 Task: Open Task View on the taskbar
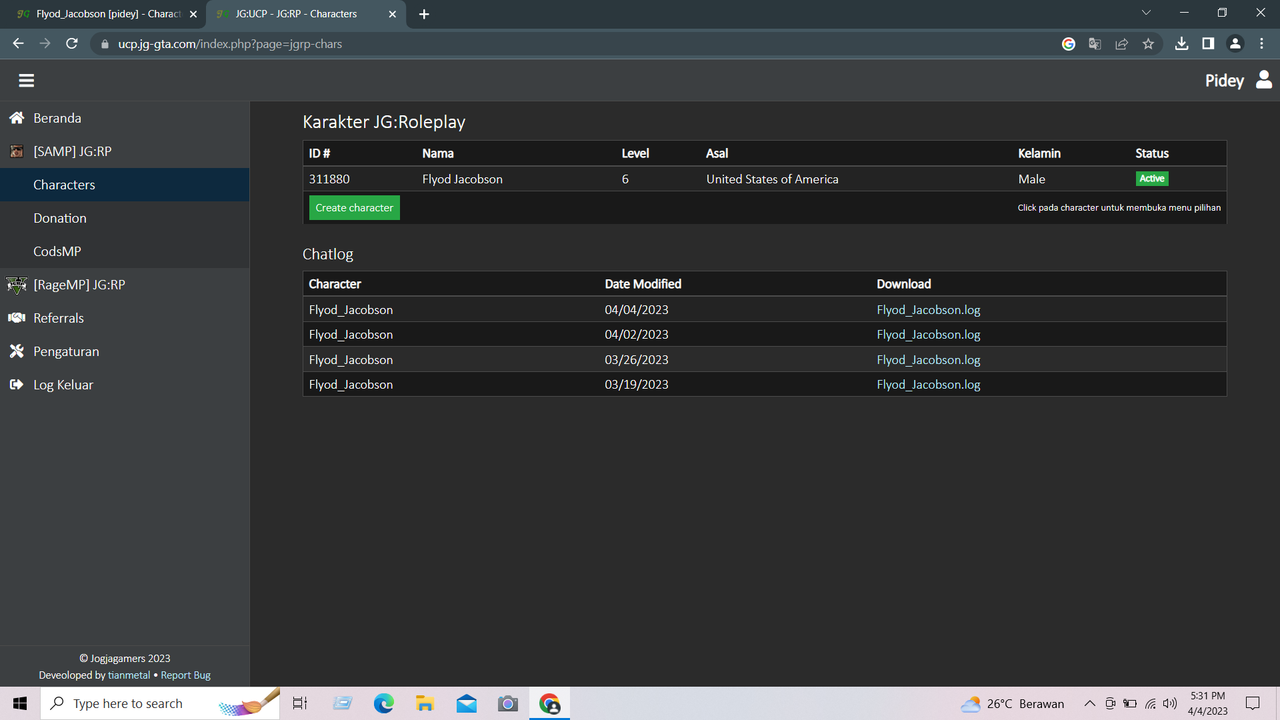(299, 704)
